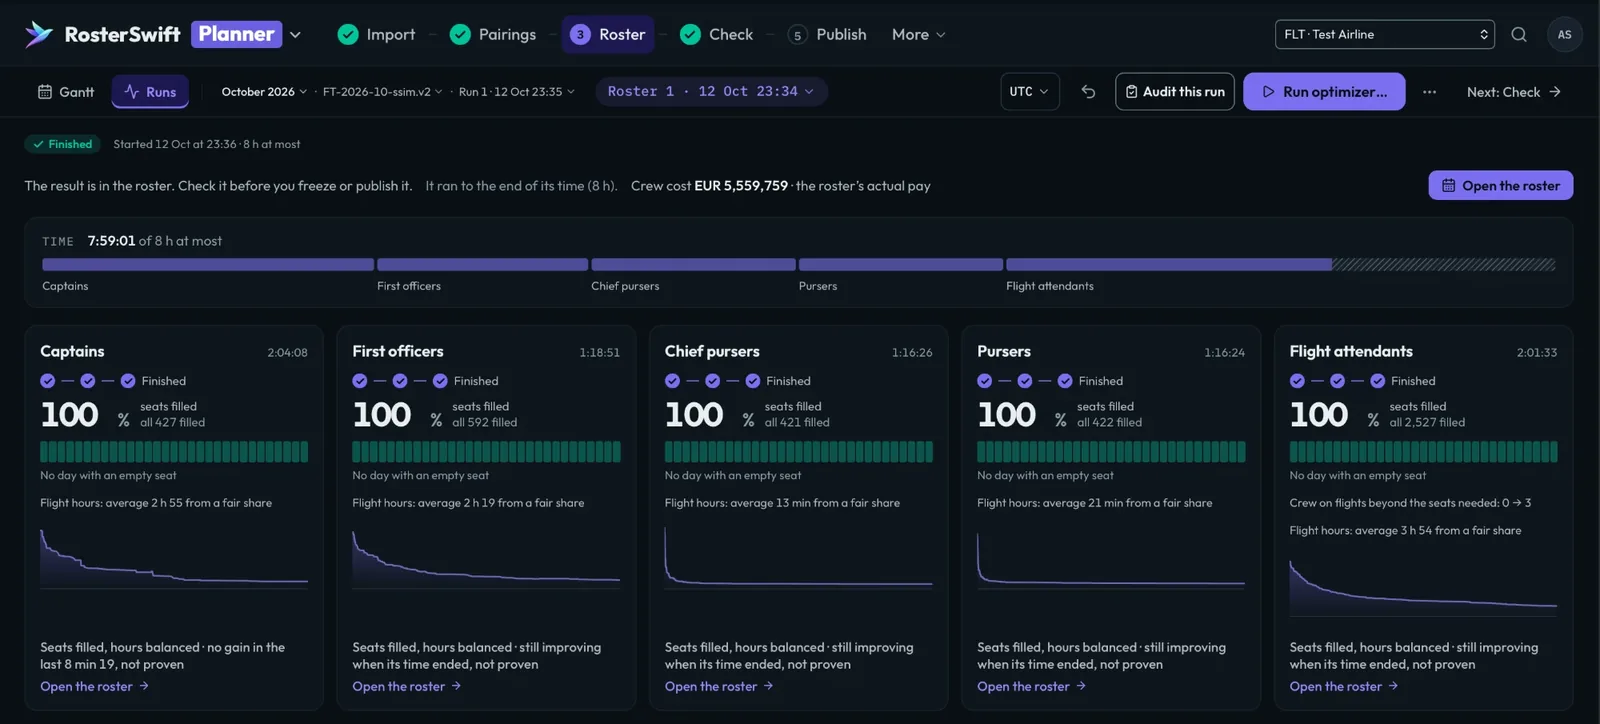Screen dimensions: 1600x724
Task: Expand the Roster 1 · 12 Oct 23:34 selector
Action: (711, 92)
